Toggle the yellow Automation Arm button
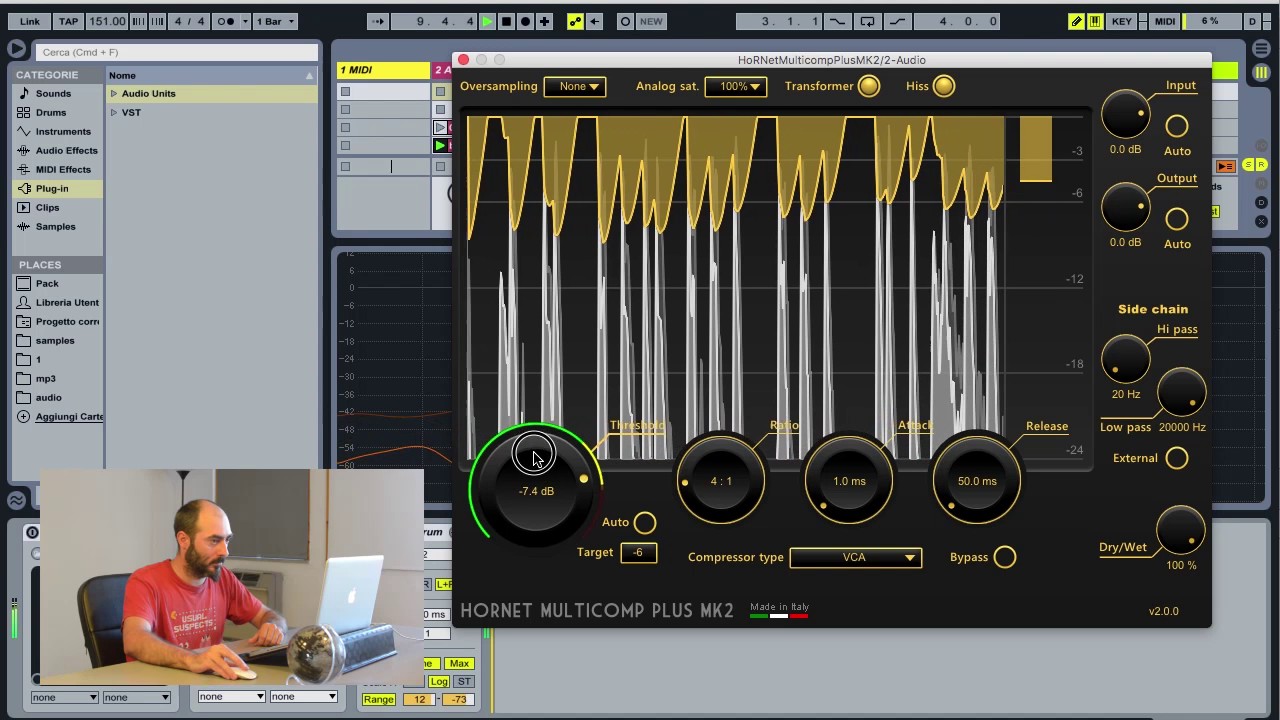Image resolution: width=1280 pixels, height=720 pixels. 575,21
